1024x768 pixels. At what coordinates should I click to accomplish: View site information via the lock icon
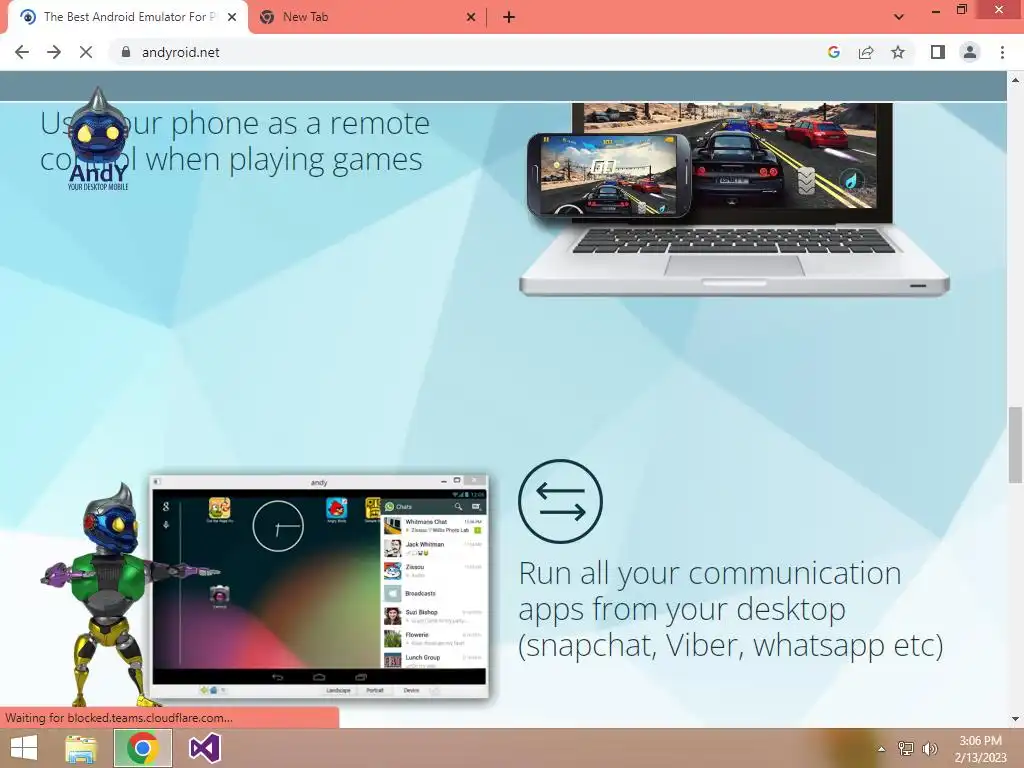pyautogui.click(x=126, y=52)
